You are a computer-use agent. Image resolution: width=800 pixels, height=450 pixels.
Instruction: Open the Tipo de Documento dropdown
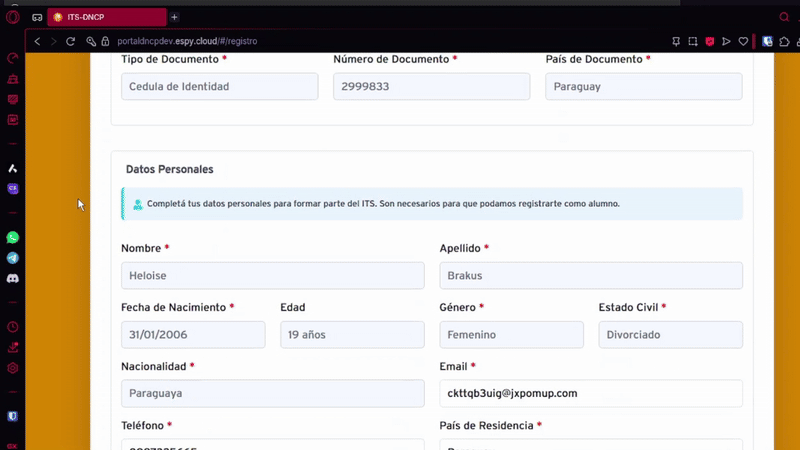point(219,87)
